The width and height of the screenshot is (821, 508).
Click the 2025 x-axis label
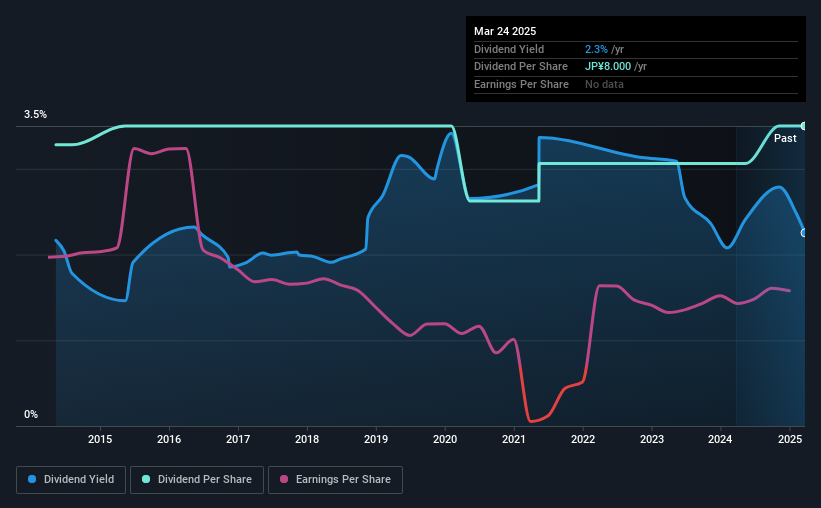coord(790,439)
